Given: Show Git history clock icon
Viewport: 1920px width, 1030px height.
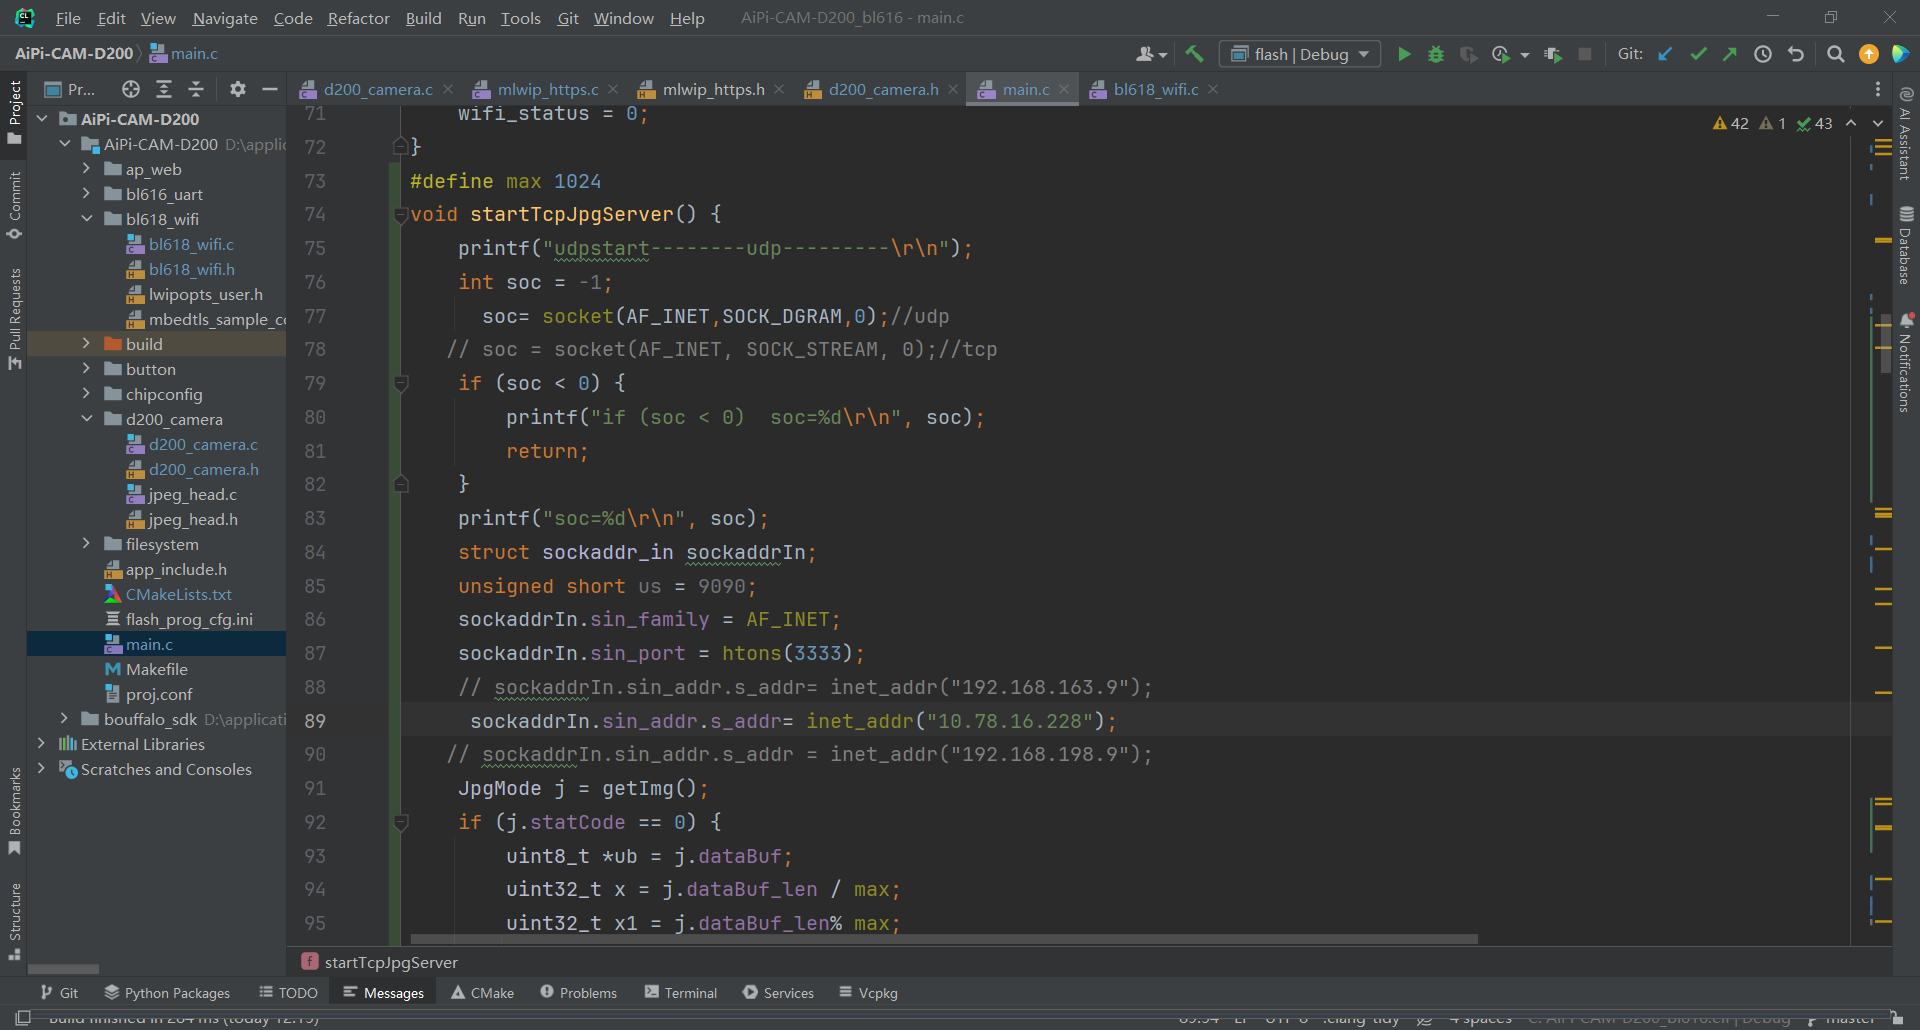Looking at the screenshot, I should click(1763, 54).
